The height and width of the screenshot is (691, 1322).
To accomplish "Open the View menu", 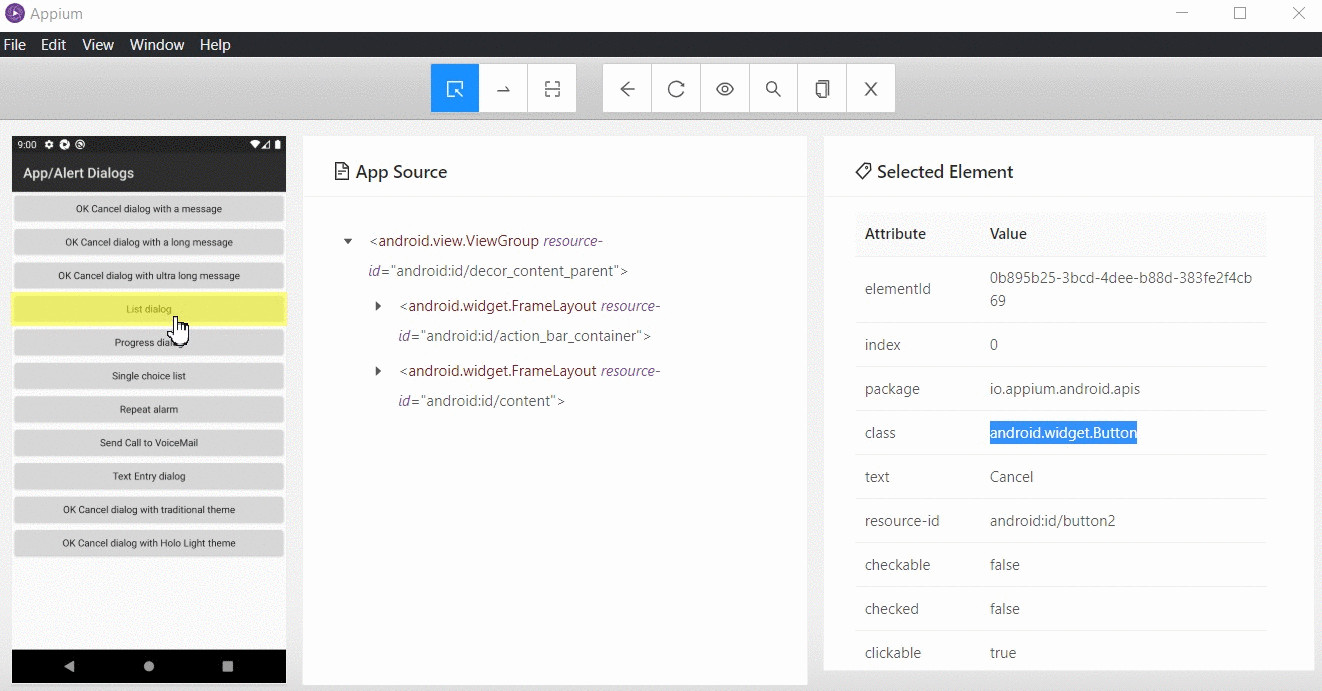I will (98, 45).
